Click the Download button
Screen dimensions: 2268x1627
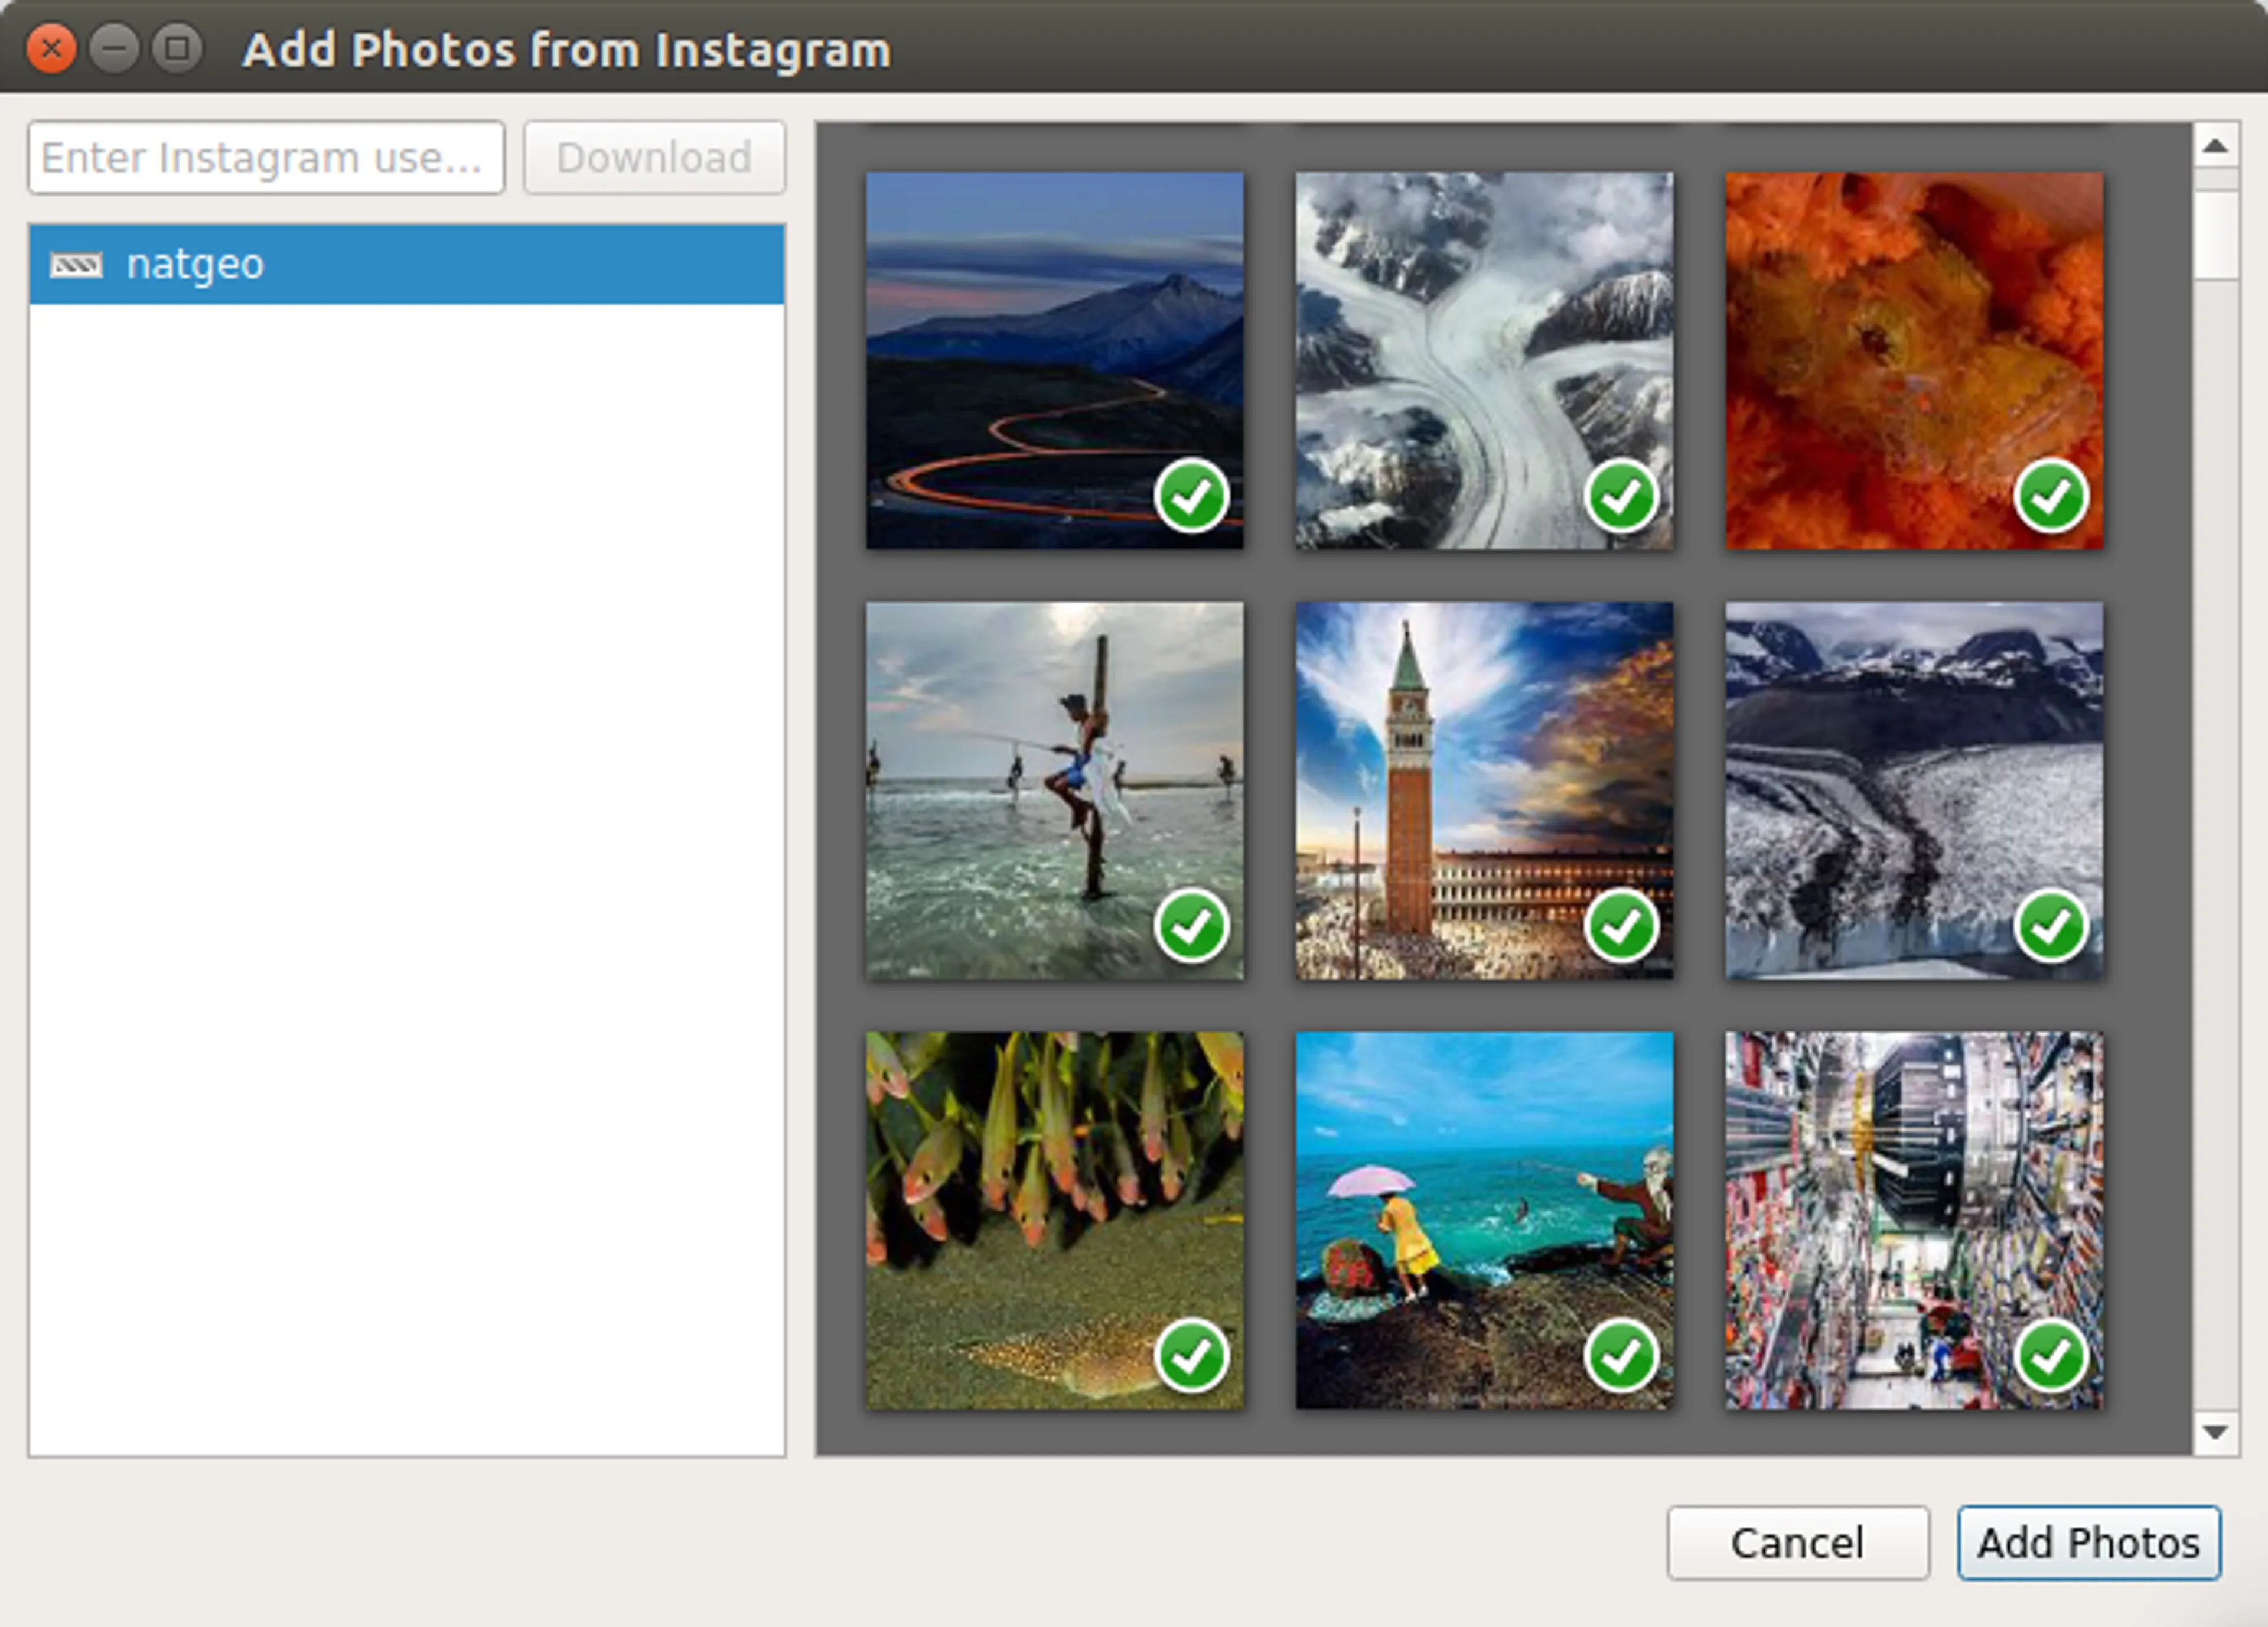(654, 158)
